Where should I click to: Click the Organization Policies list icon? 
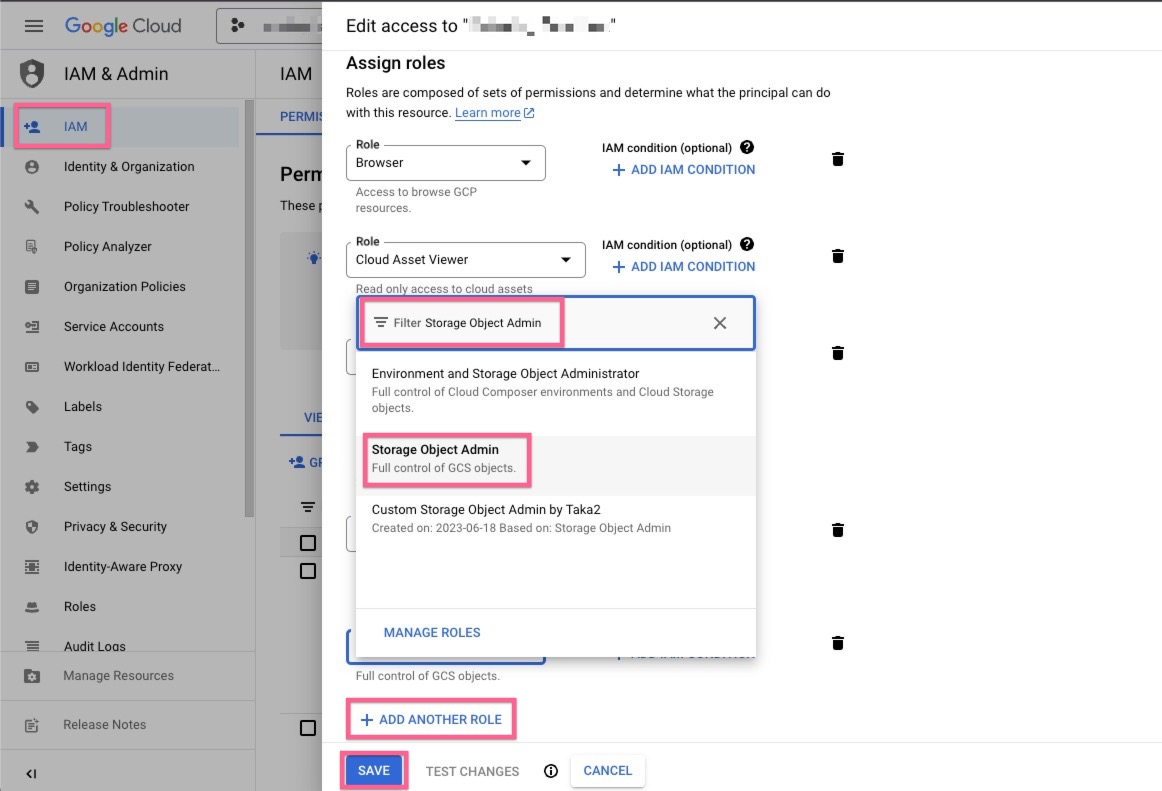click(32, 287)
